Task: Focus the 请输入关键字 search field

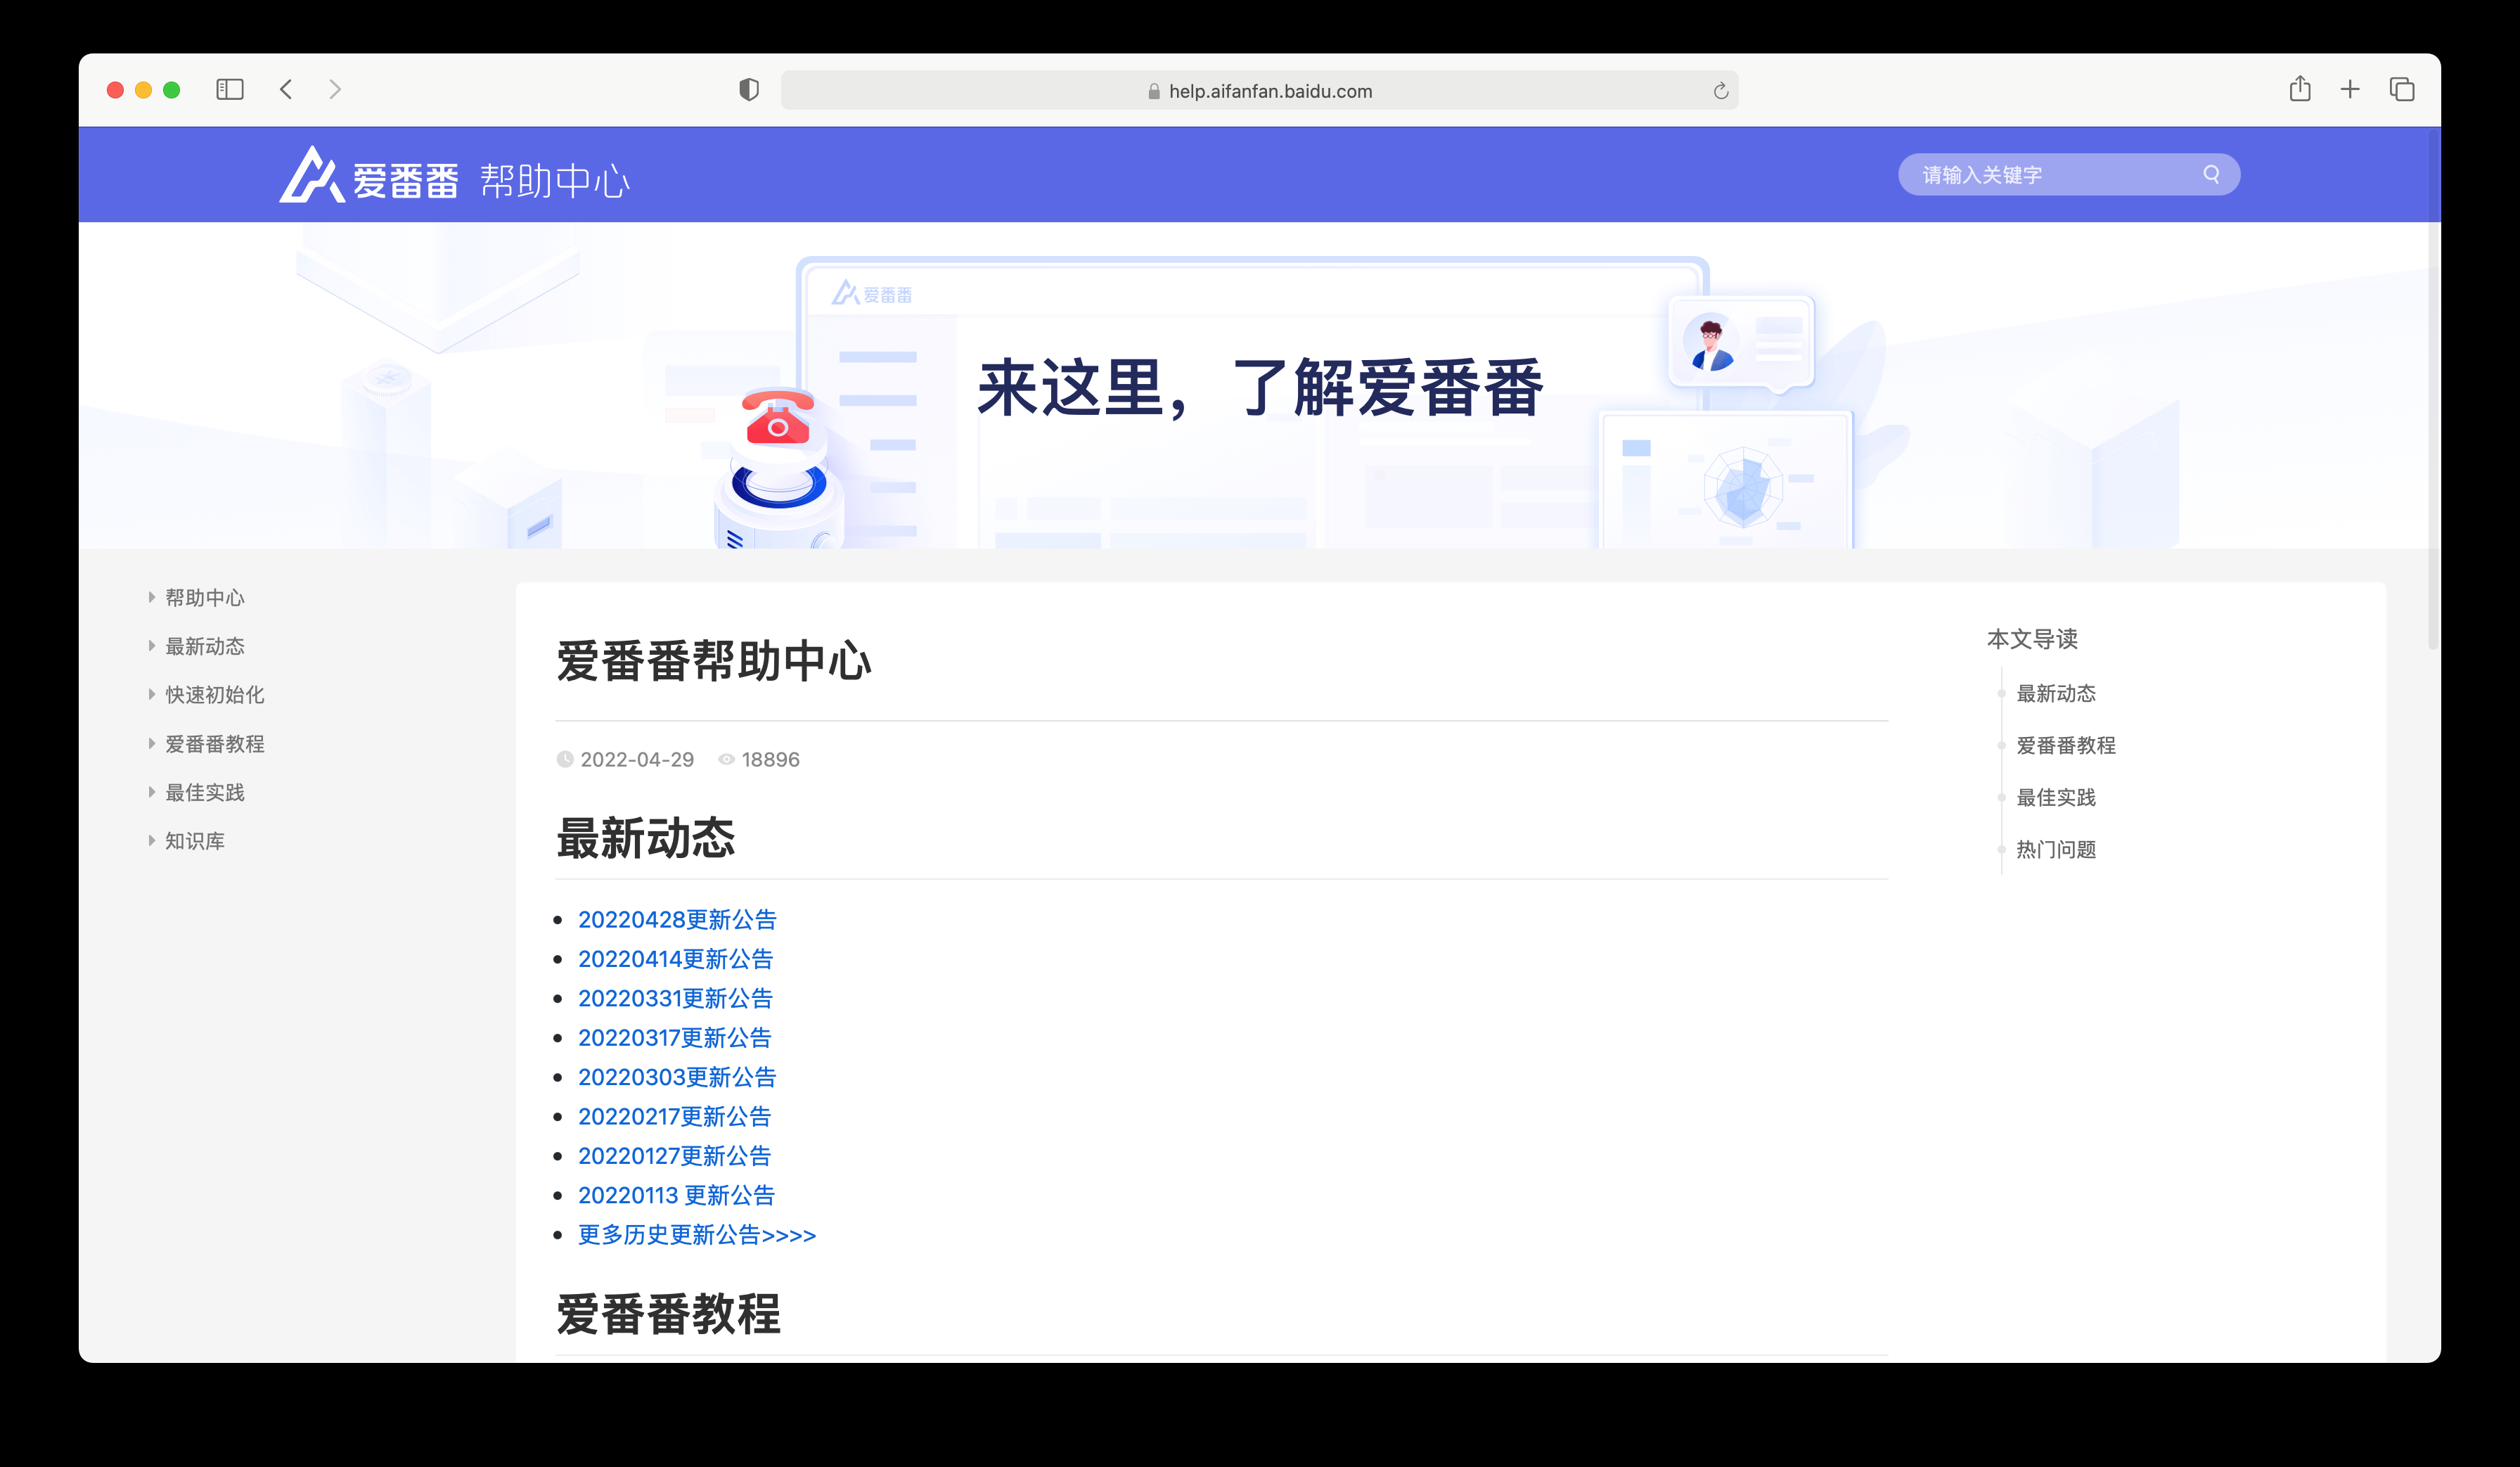Action: click(x=2069, y=174)
